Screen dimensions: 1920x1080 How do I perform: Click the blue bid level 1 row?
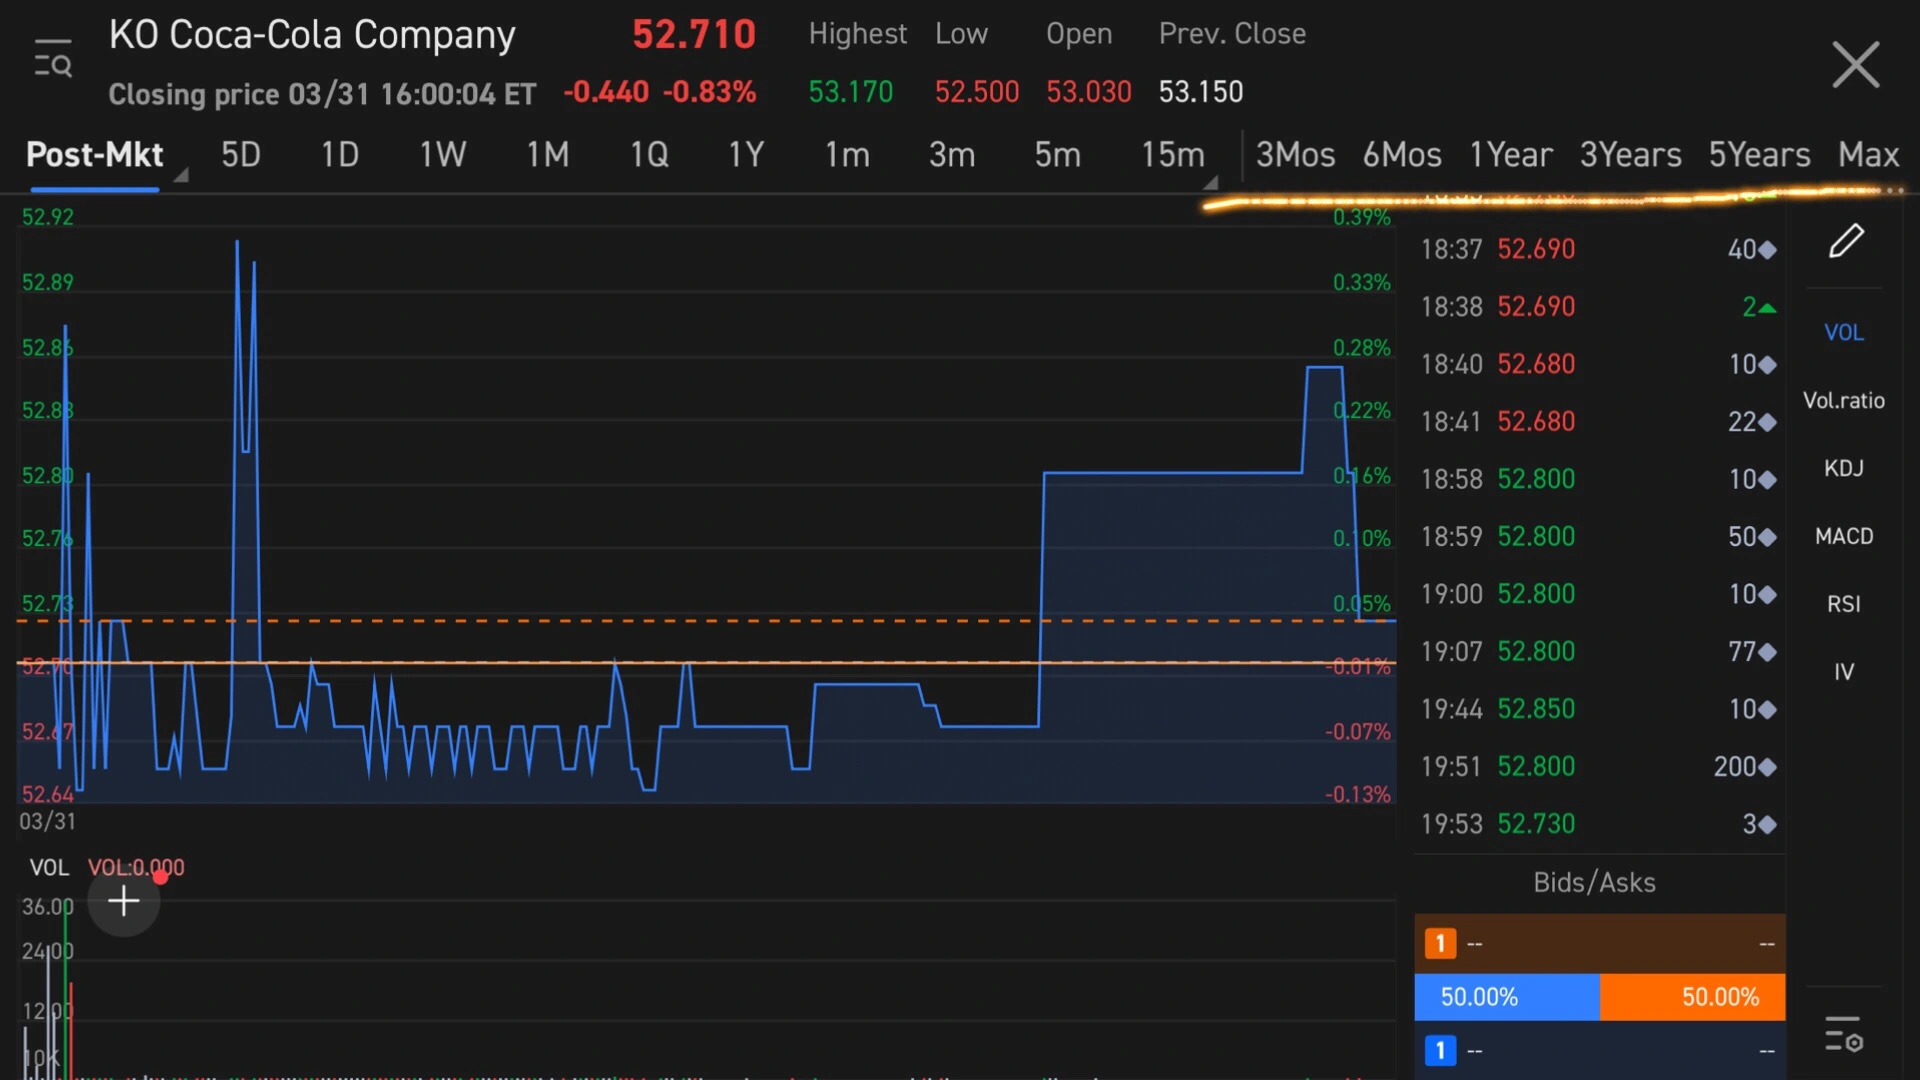click(1599, 1050)
